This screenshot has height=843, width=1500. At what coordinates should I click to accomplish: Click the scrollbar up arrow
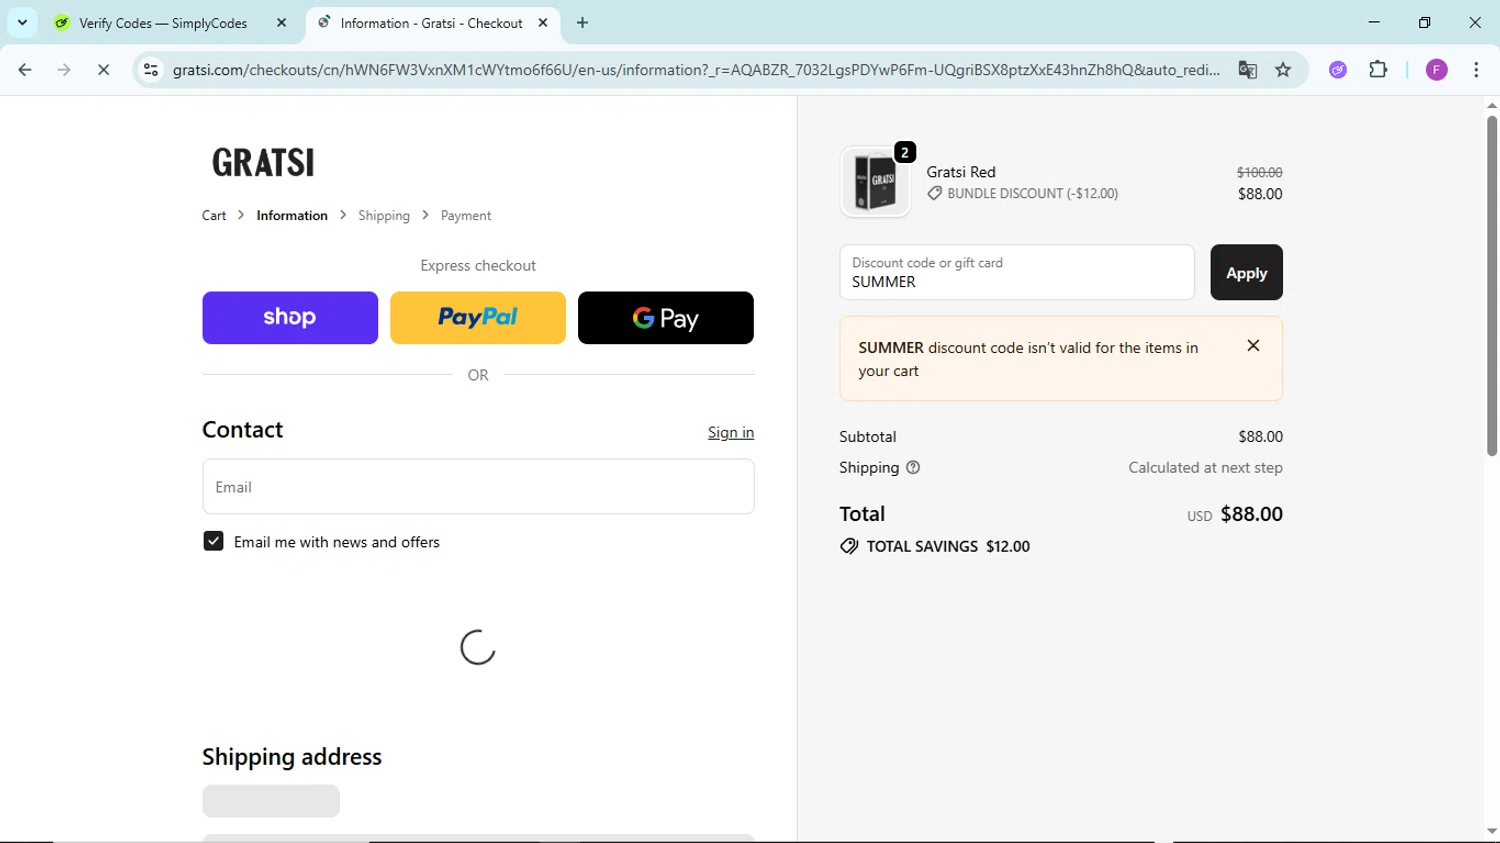[x=1491, y=105]
